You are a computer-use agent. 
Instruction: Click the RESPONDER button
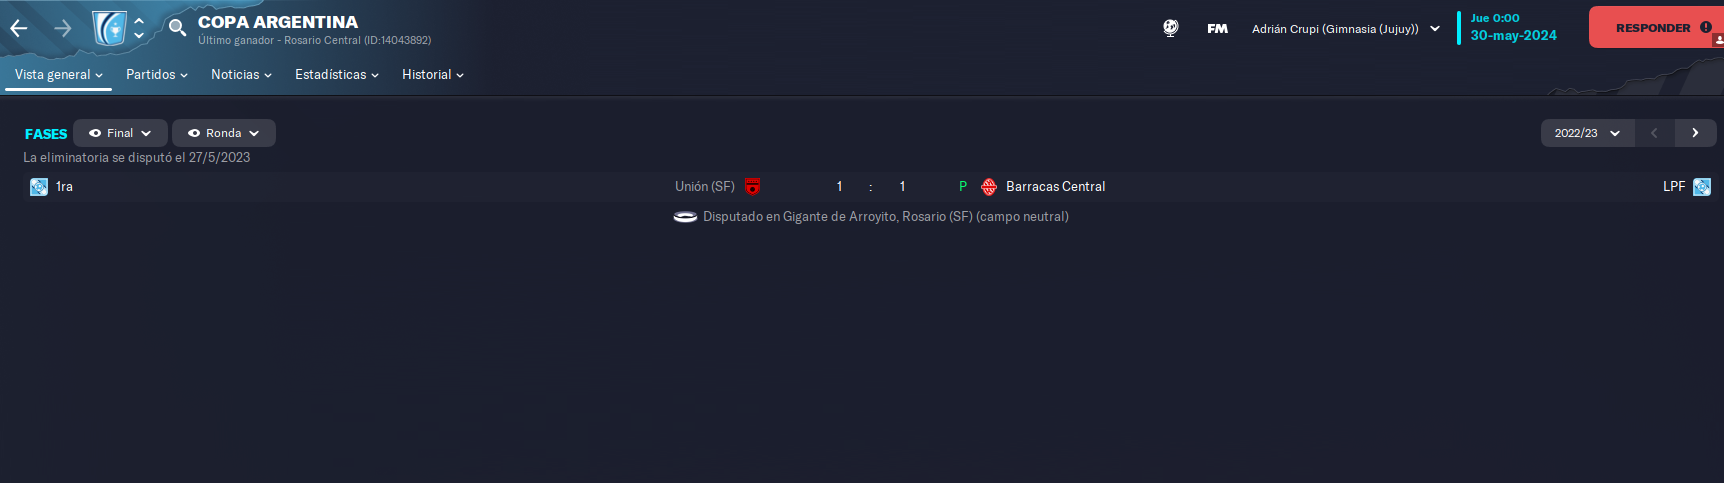1656,28
